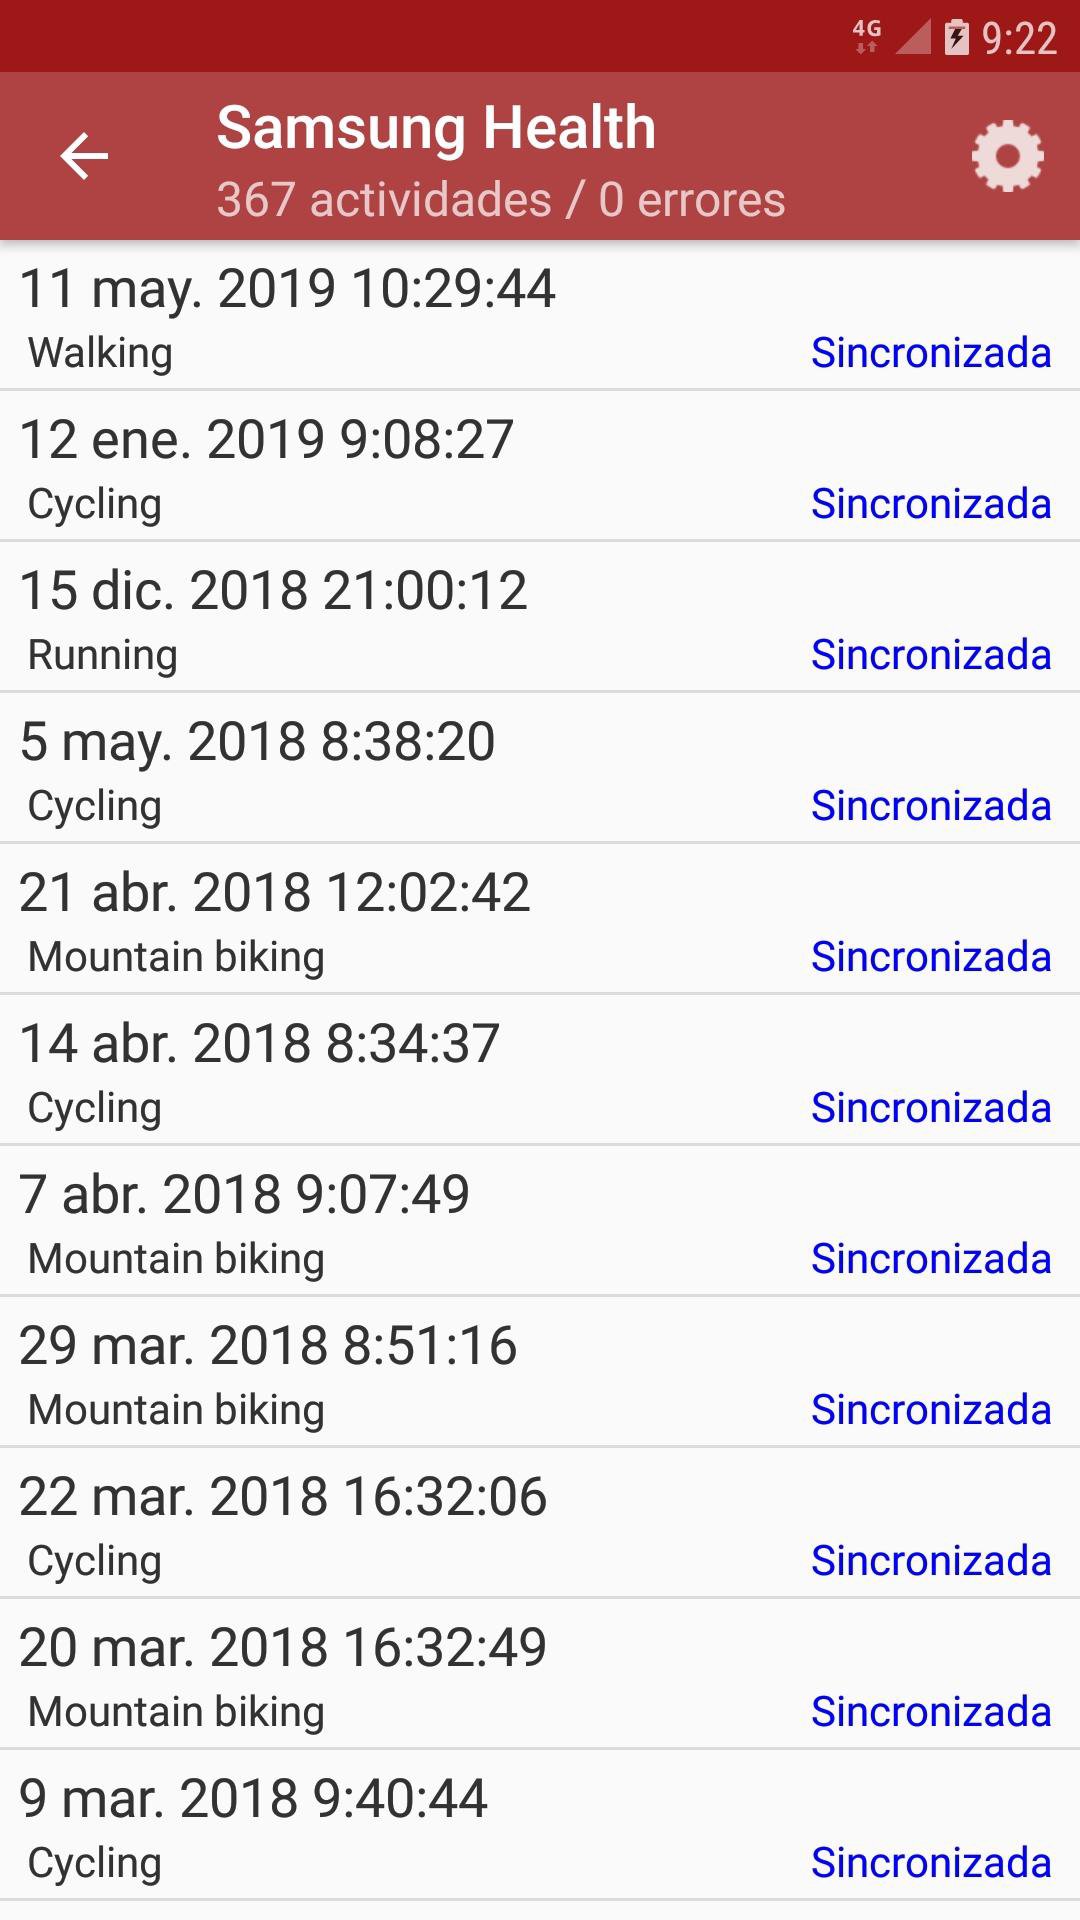Screen dimensions: 1080x1920
Task: Tap the cellular signal strength icon
Action: click(x=913, y=37)
